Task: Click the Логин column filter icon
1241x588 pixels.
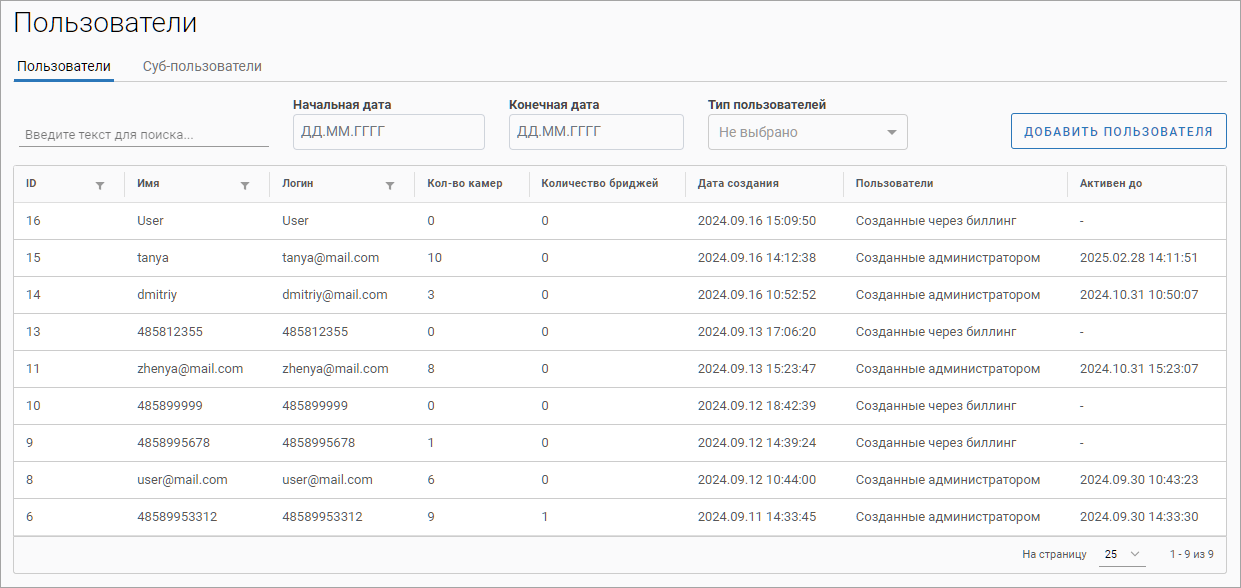Action: 390,185
